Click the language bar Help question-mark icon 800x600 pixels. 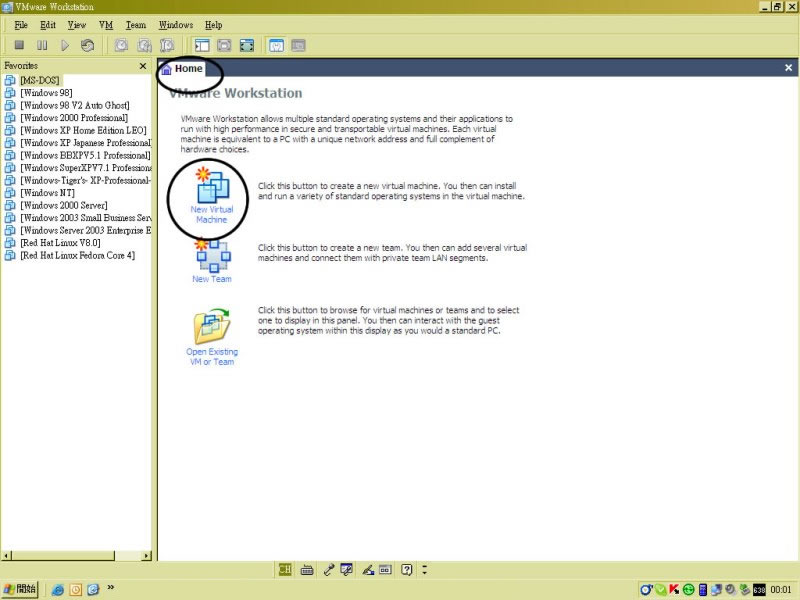407,569
